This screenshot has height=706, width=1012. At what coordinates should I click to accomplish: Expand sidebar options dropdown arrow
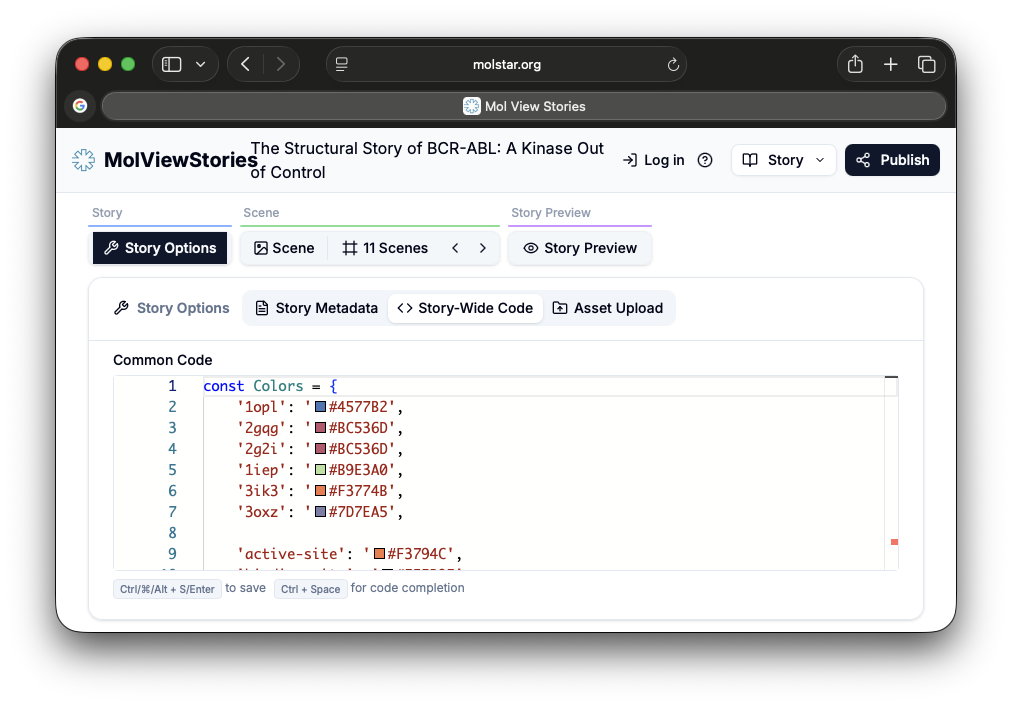point(201,65)
